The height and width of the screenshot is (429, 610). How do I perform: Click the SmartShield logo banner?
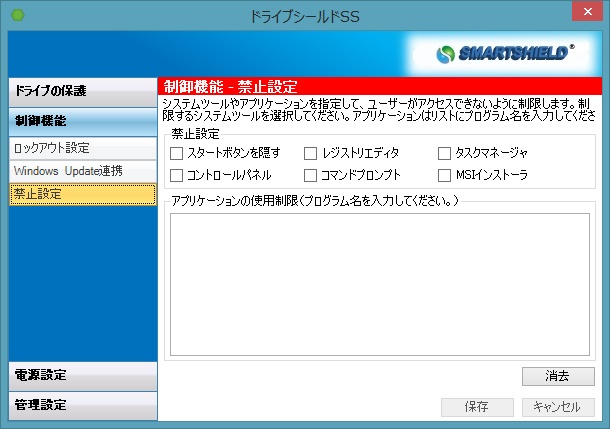pyautogui.click(x=506, y=52)
